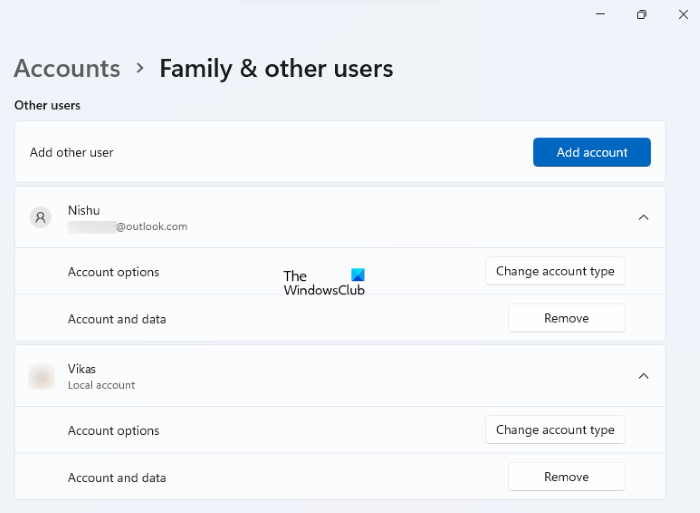Image resolution: width=700 pixels, height=513 pixels.
Task: Minimize the Settings window
Action: tap(602, 14)
